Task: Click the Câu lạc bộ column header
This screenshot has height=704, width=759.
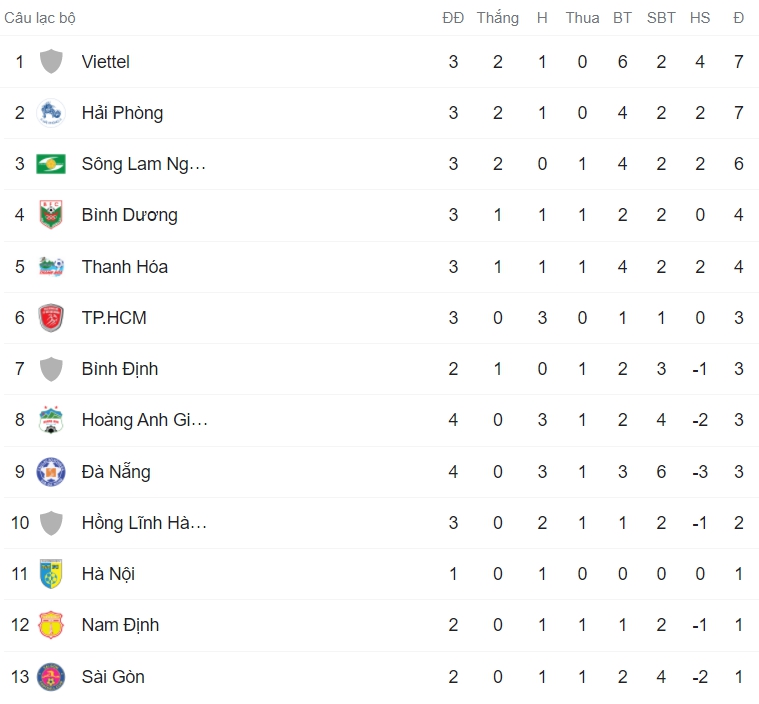Action: pyautogui.click(x=40, y=18)
